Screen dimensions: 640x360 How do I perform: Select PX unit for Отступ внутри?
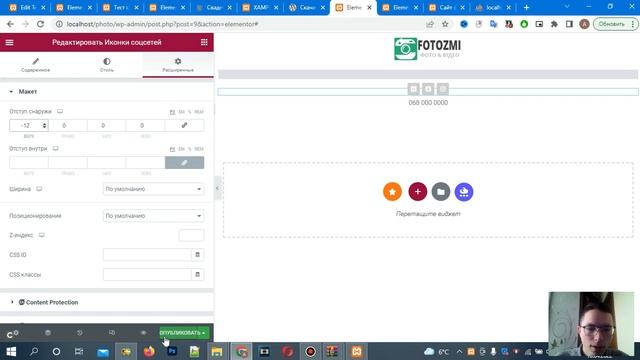[x=172, y=149]
